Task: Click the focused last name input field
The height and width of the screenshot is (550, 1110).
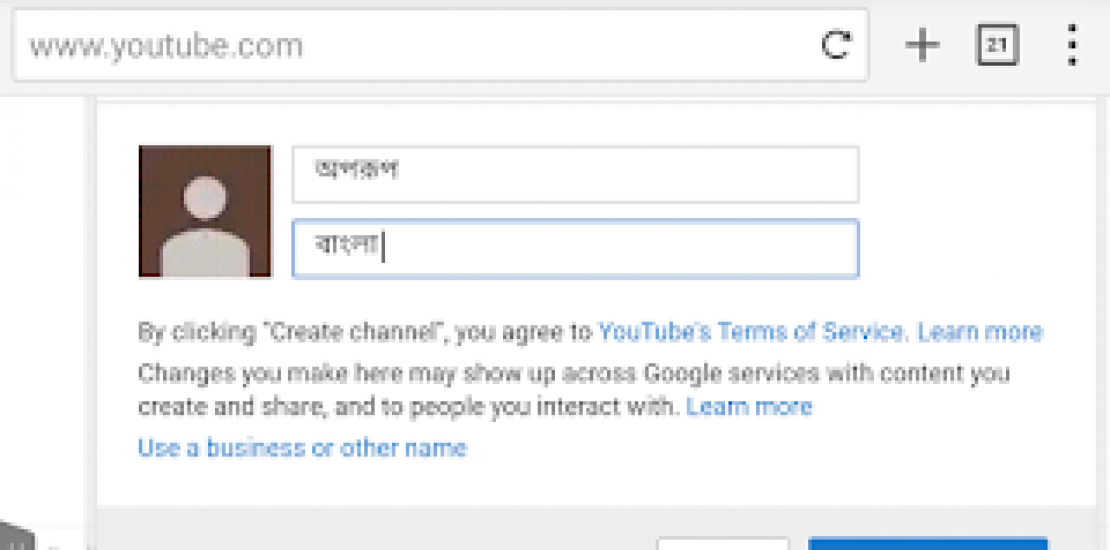Action: 575,248
